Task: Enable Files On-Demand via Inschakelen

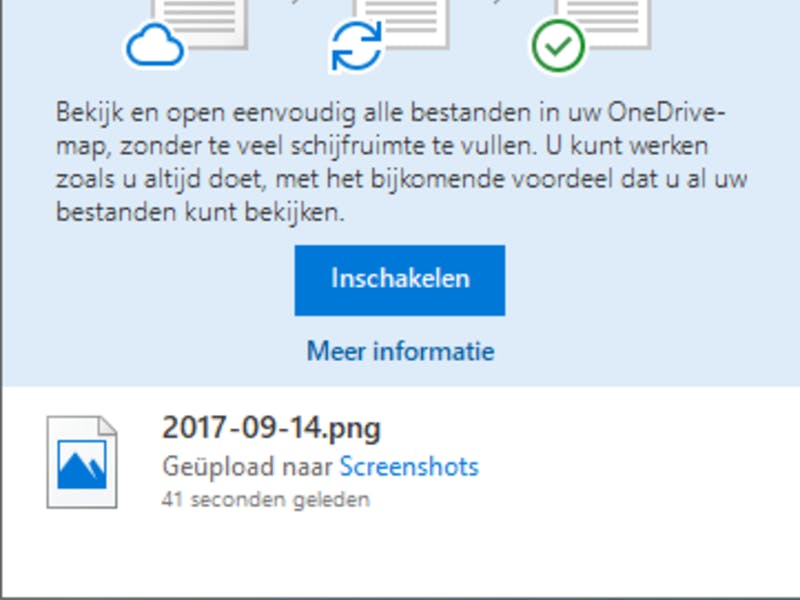Action: pos(399,280)
